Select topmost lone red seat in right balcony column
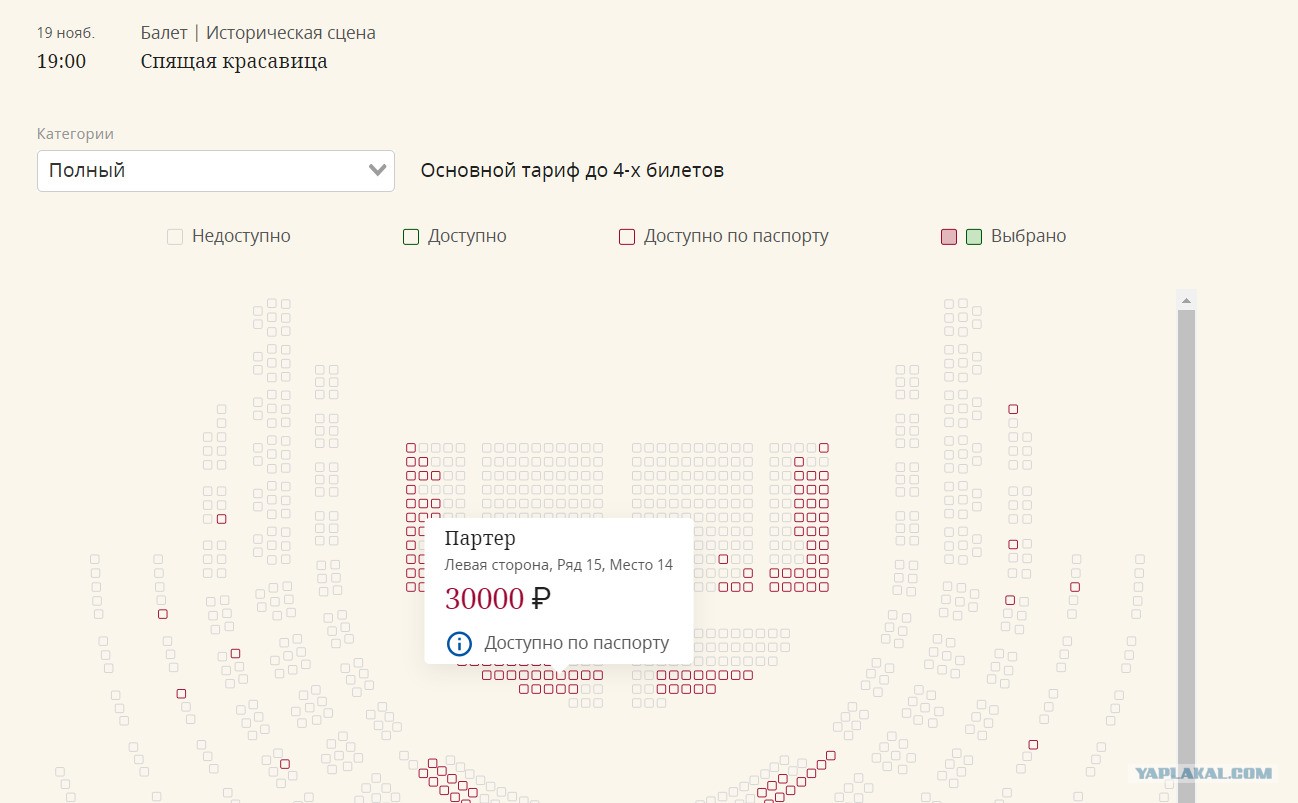The height and width of the screenshot is (803, 1298). tap(1013, 409)
